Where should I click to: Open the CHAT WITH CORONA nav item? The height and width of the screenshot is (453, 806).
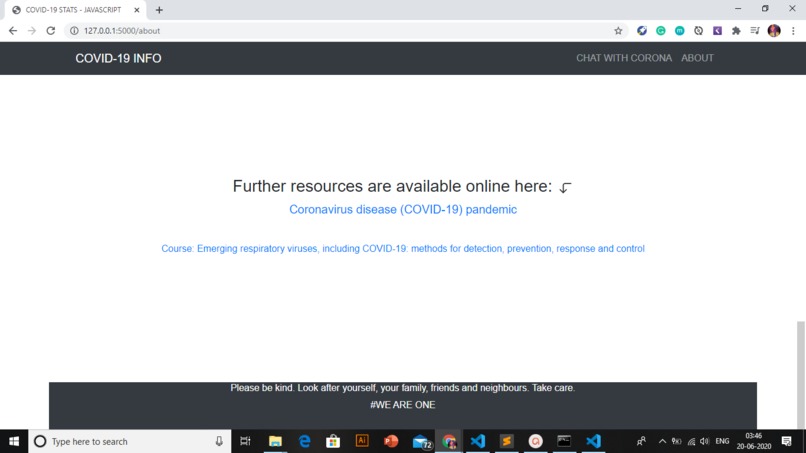point(624,58)
